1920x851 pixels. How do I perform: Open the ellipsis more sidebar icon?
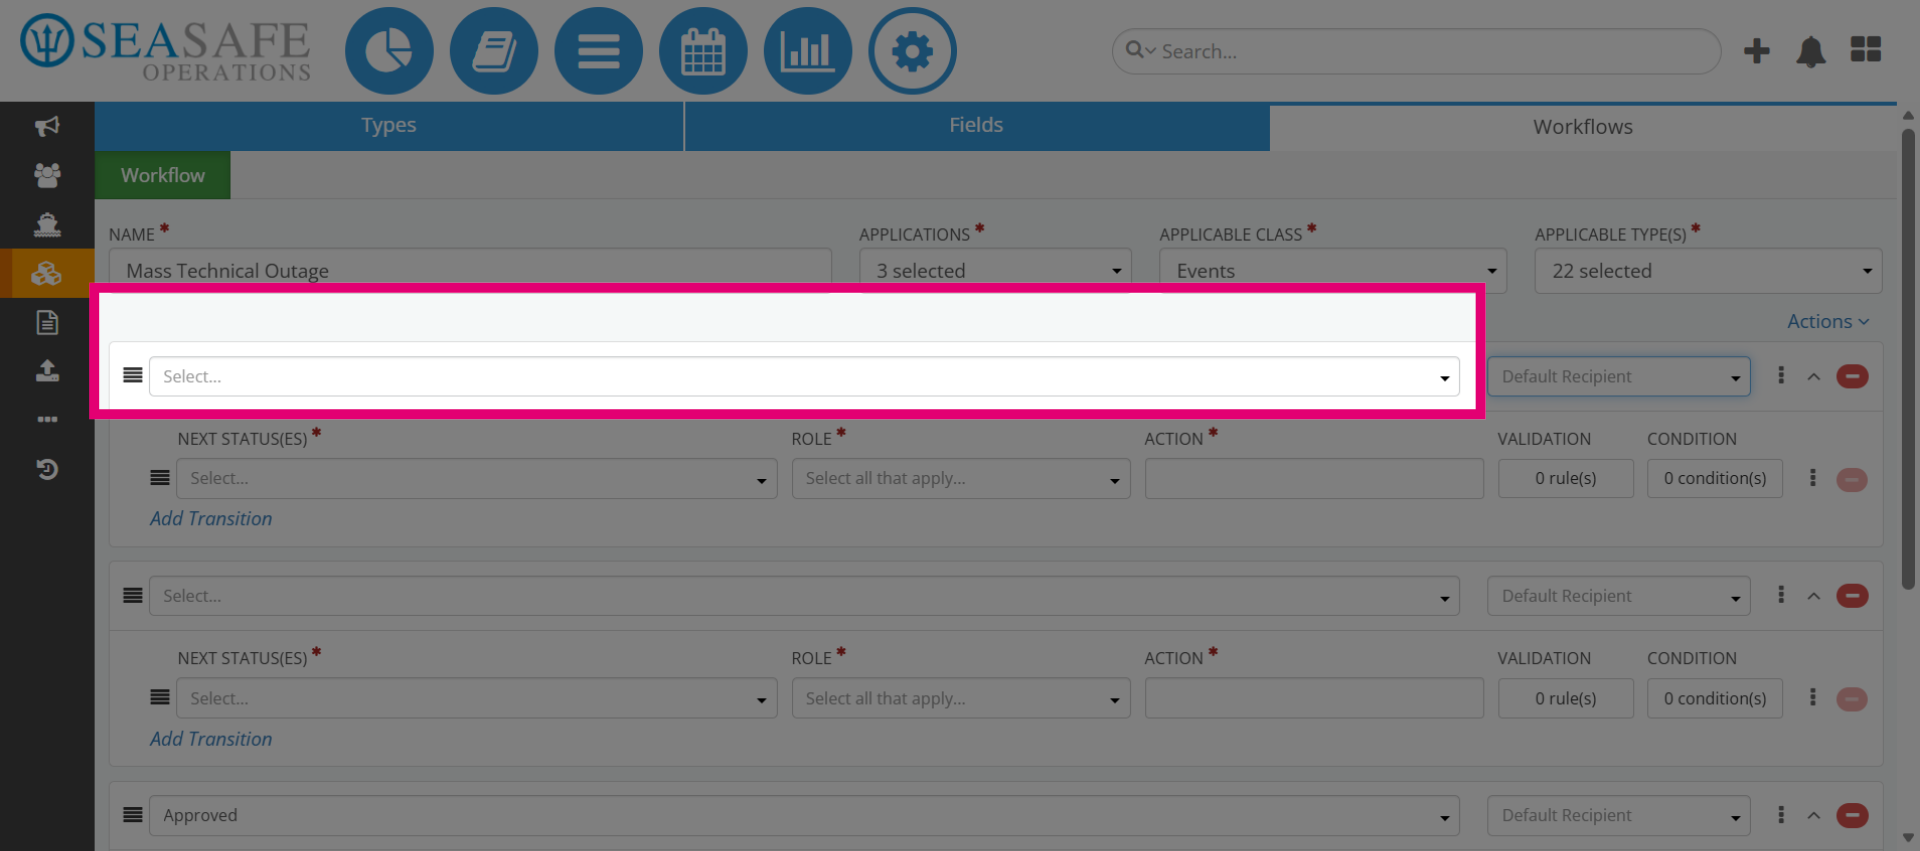47,419
